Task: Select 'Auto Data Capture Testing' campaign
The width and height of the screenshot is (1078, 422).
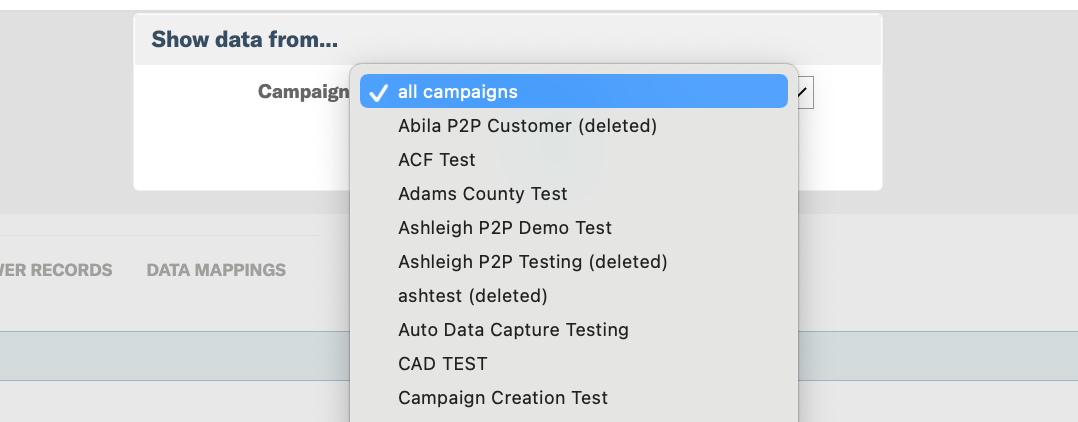Action: (573, 330)
